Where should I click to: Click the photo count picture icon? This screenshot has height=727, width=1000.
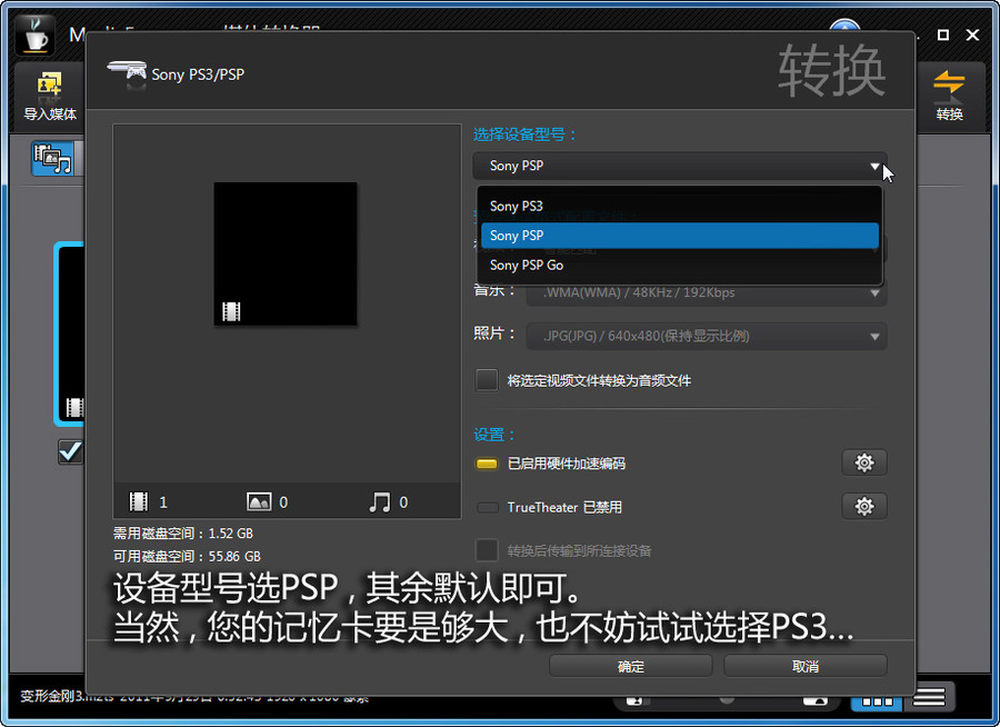(258, 502)
